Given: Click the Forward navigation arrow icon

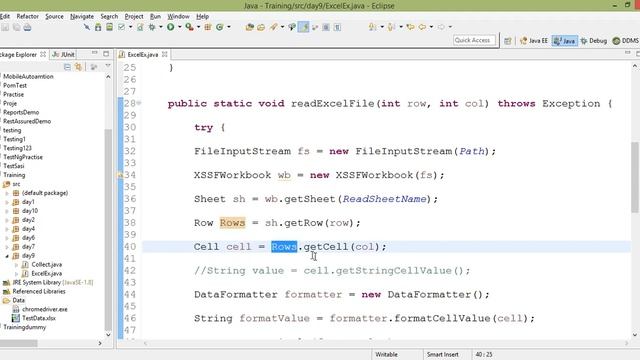Looking at the screenshot, I should click(441, 27).
